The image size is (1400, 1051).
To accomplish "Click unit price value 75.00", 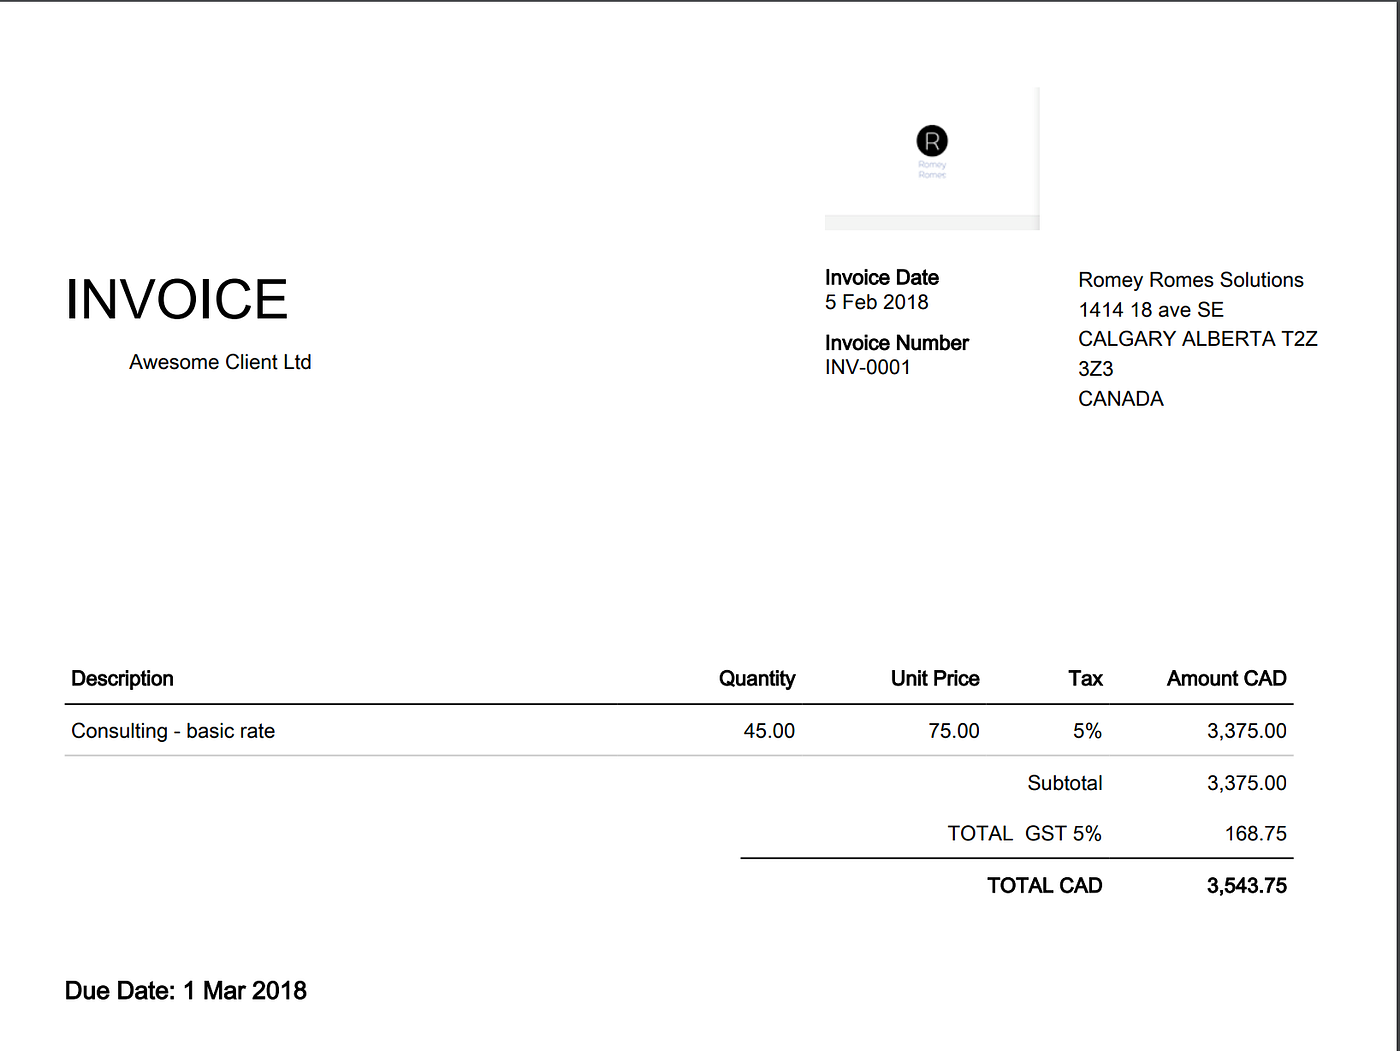I will coord(954,731).
